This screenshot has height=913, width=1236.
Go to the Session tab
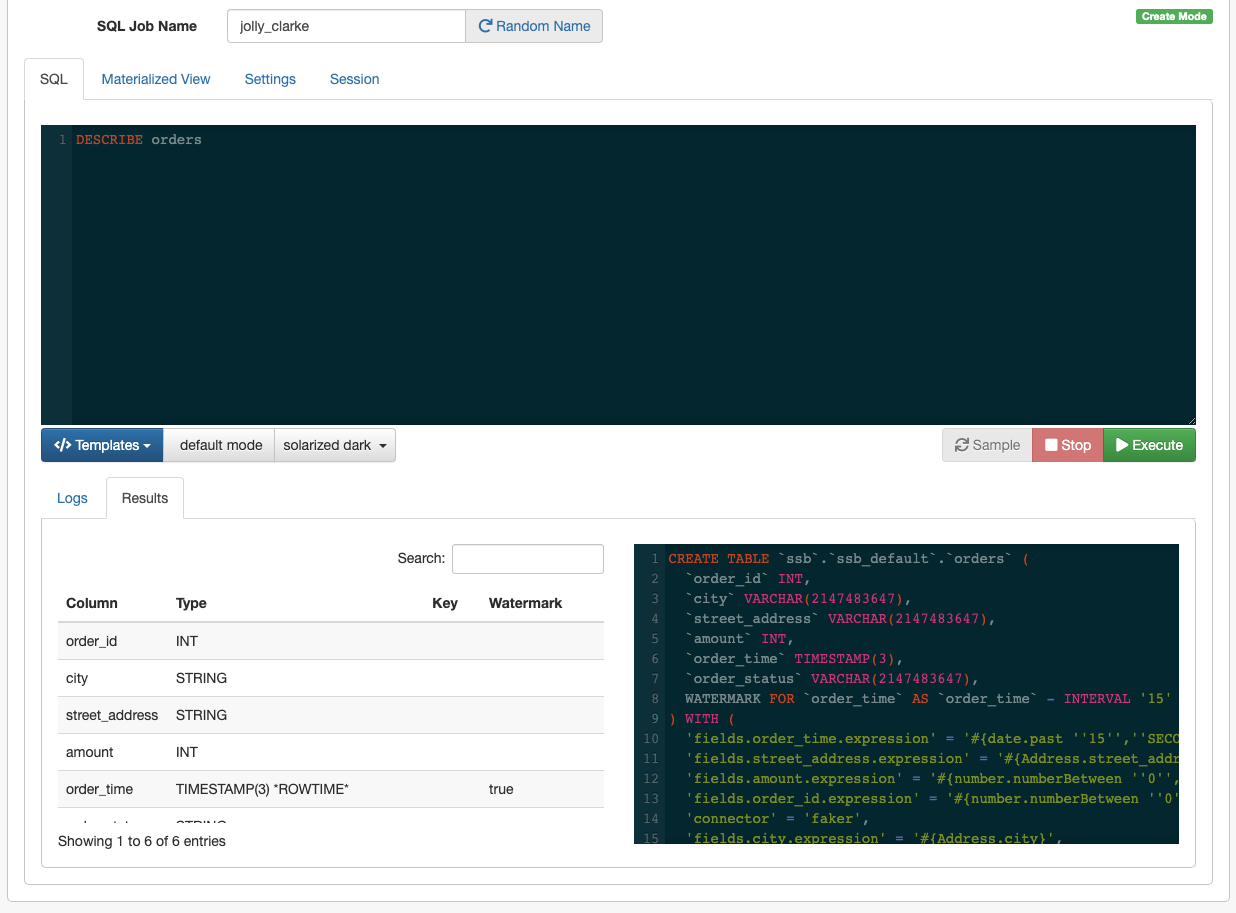tap(354, 79)
